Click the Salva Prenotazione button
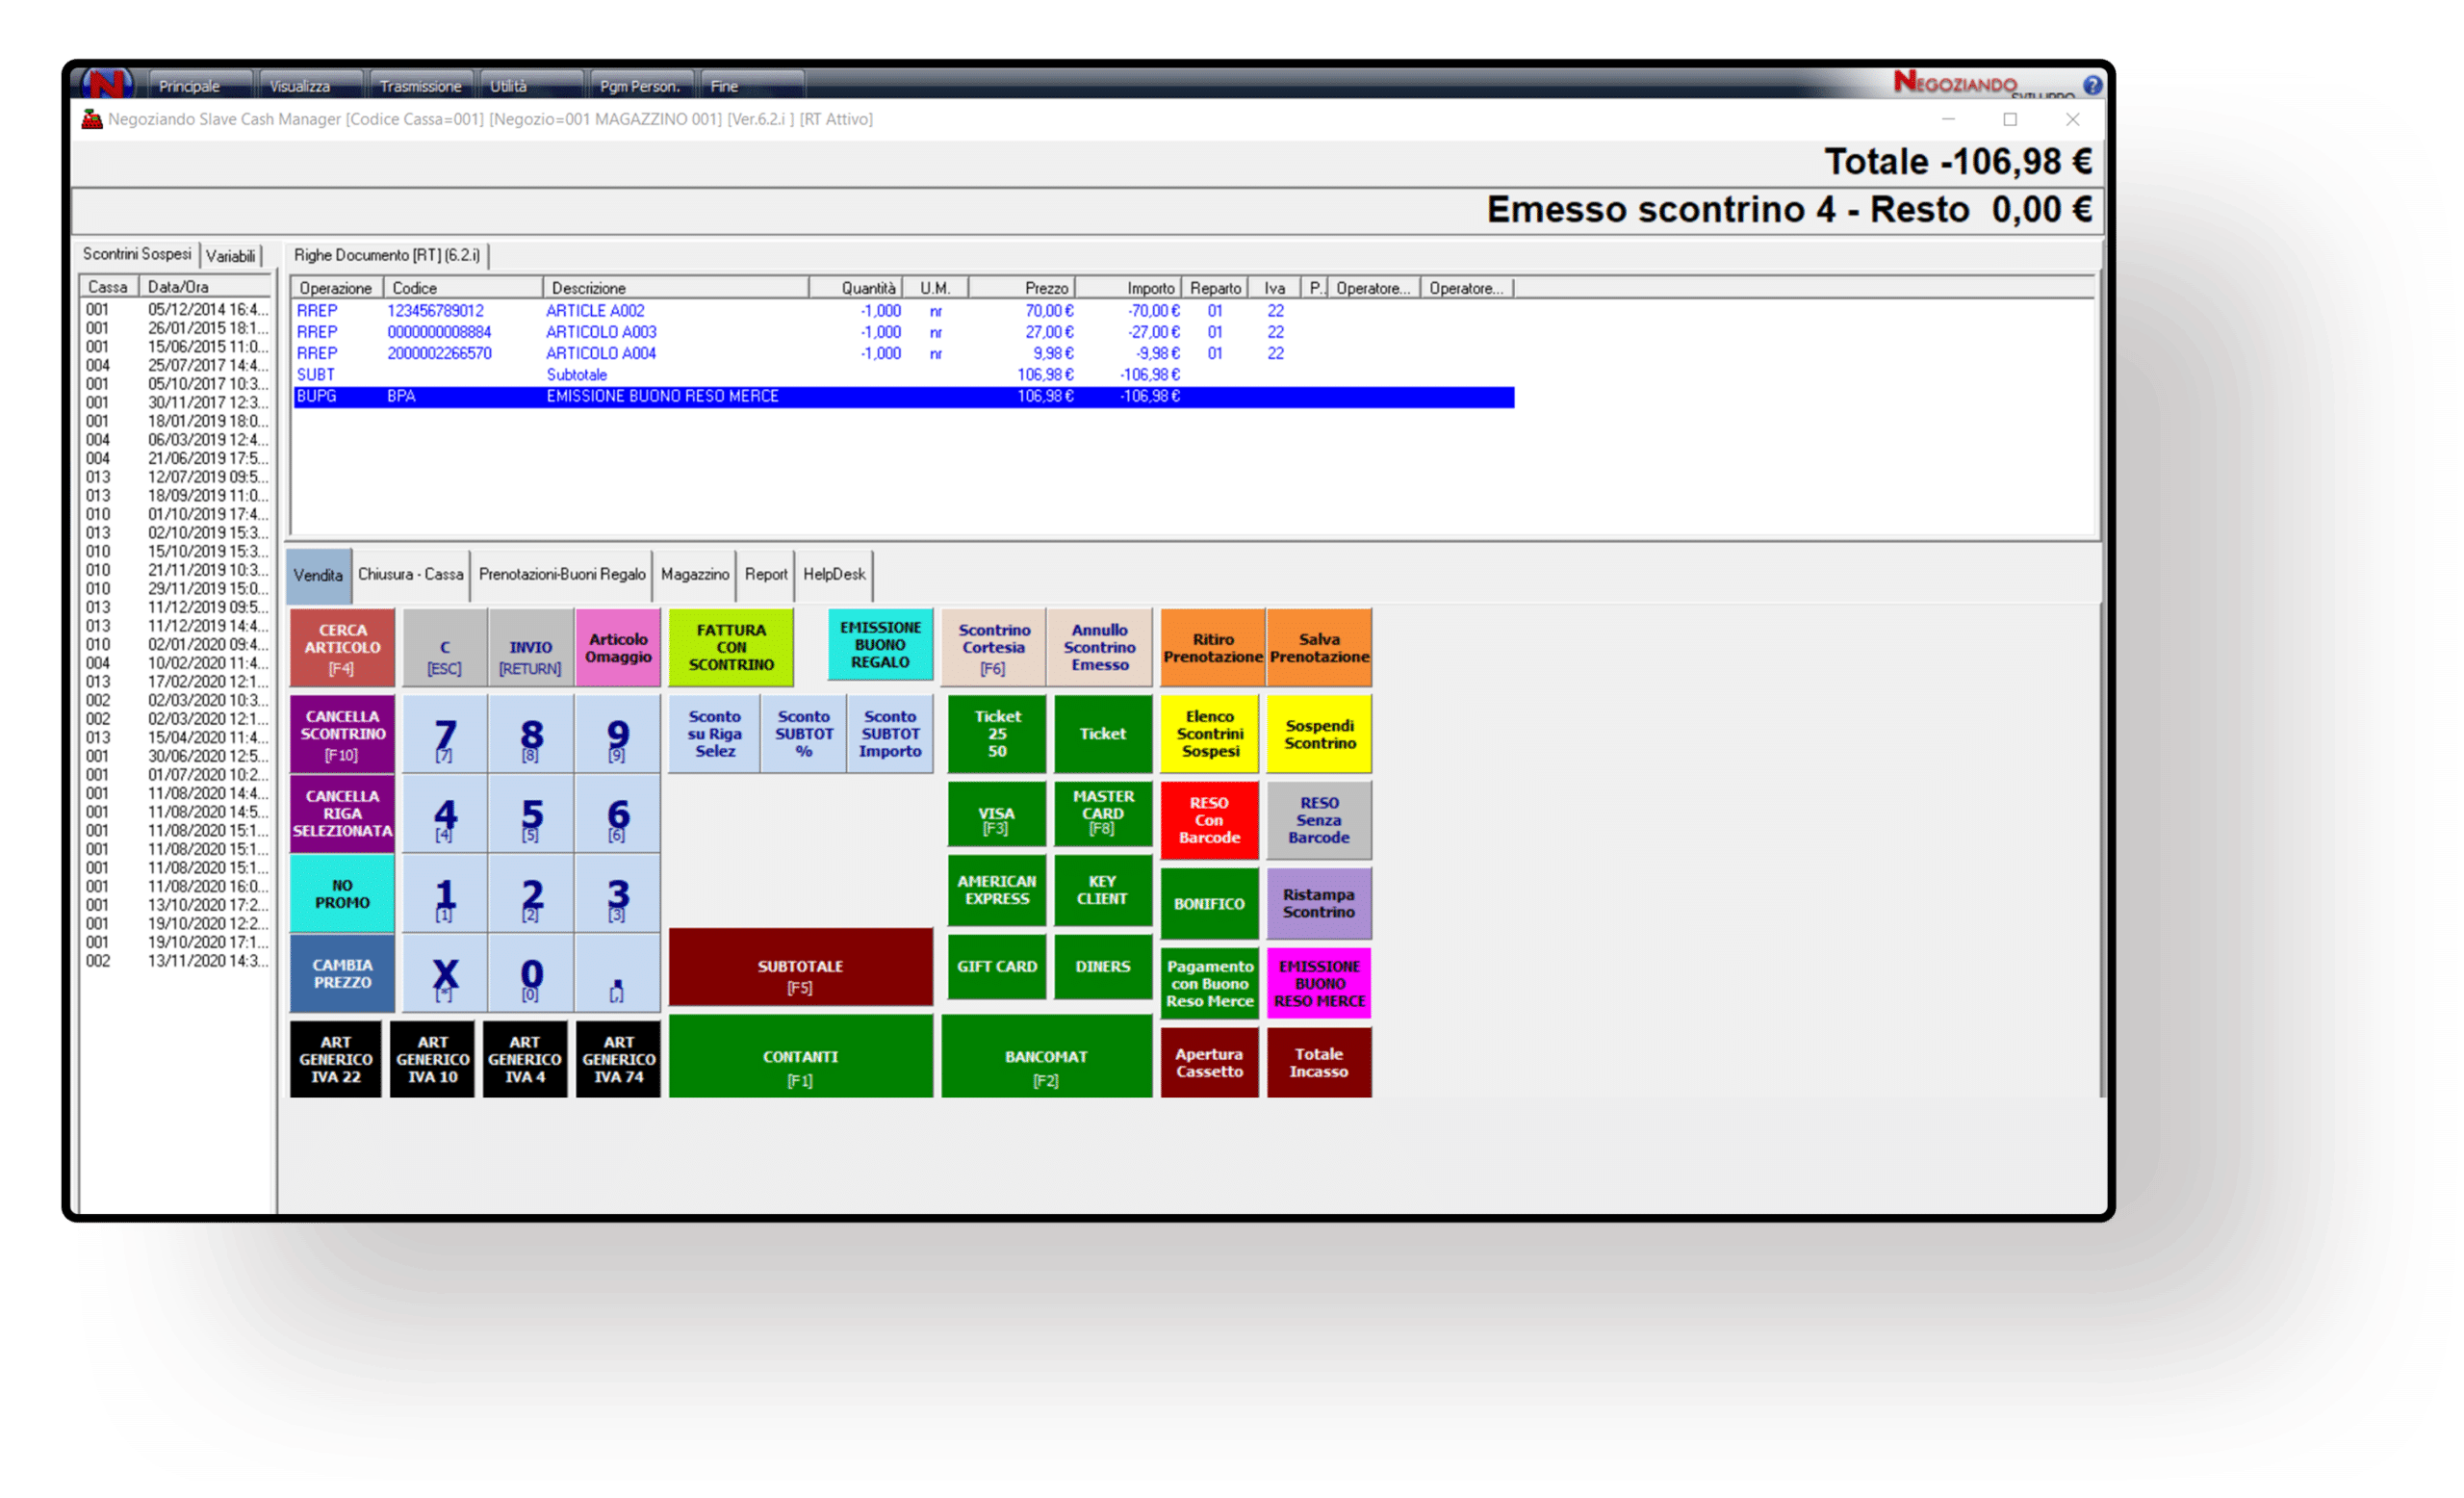The height and width of the screenshot is (1498, 2464). (1319, 647)
